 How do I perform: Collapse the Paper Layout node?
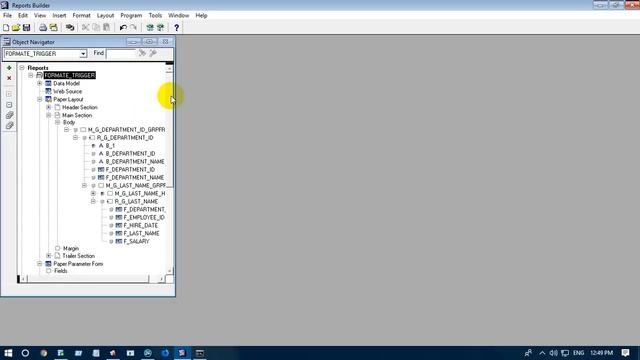pyautogui.click(x=40, y=99)
